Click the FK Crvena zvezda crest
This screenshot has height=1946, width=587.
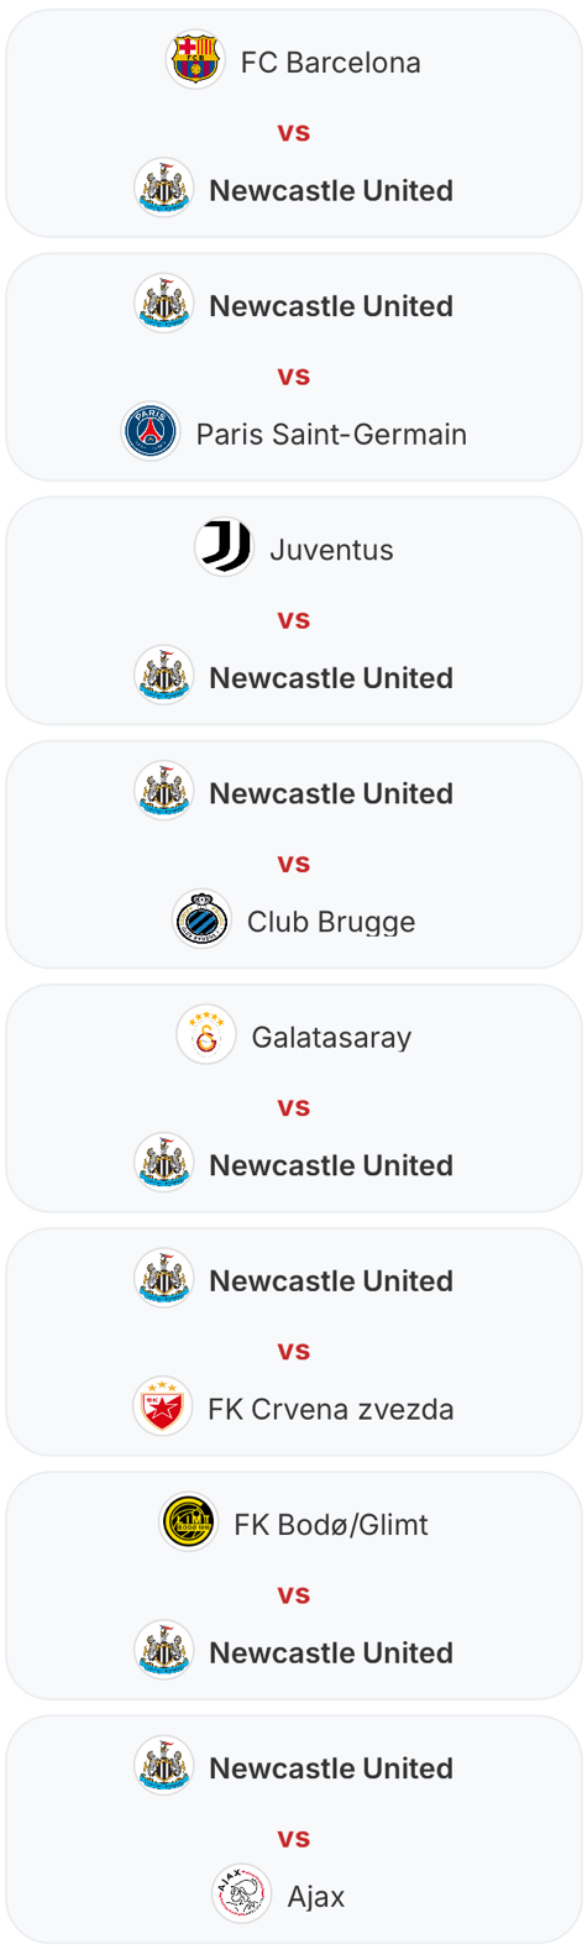162,1407
